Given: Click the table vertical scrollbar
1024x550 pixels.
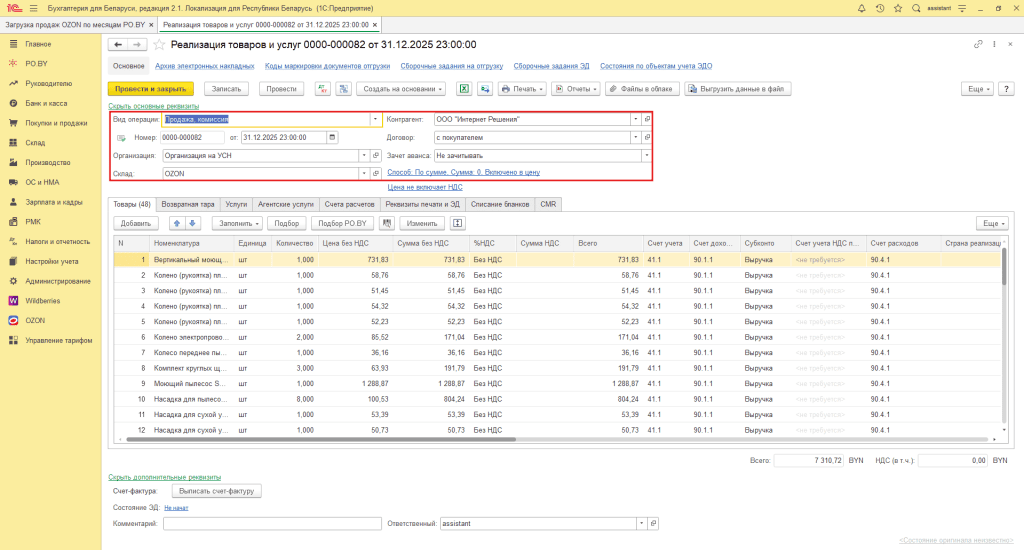Looking at the screenshot, I should point(1004,266).
